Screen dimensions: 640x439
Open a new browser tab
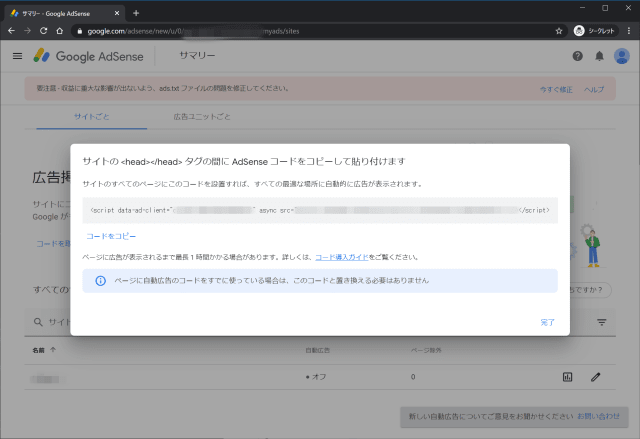(136, 13)
